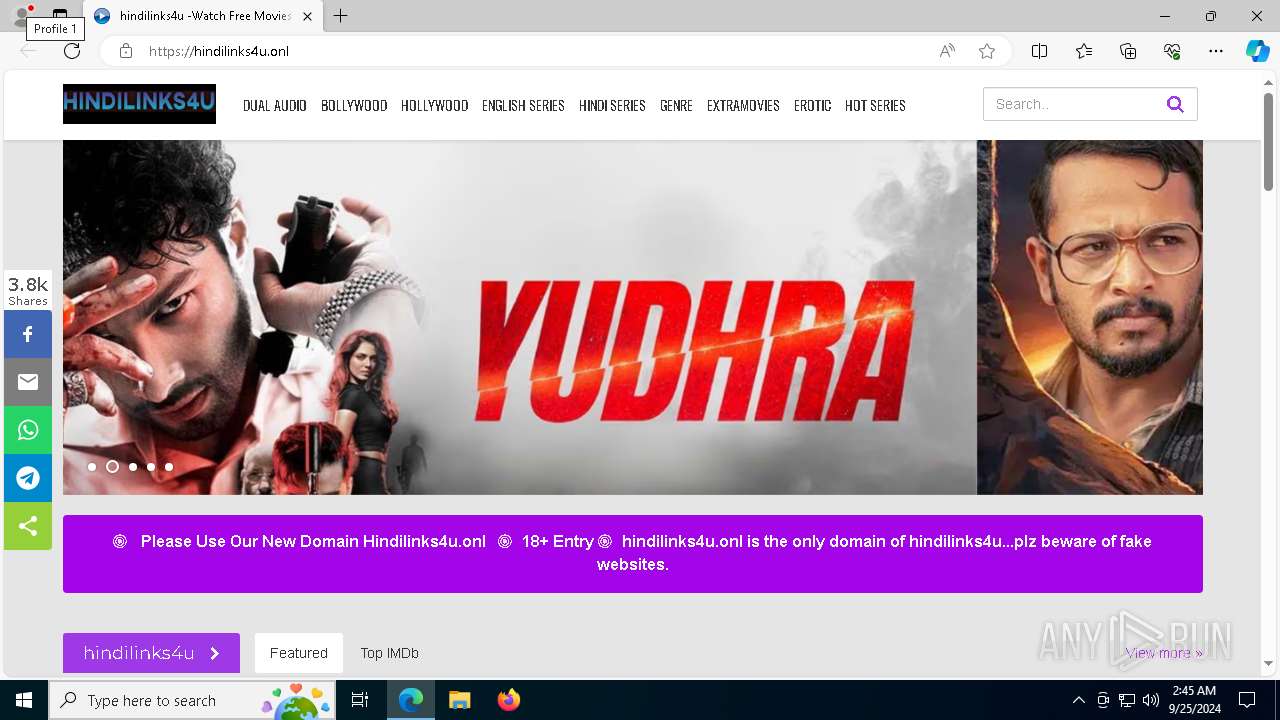
Task: Add this page to favorites star icon
Action: (987, 51)
